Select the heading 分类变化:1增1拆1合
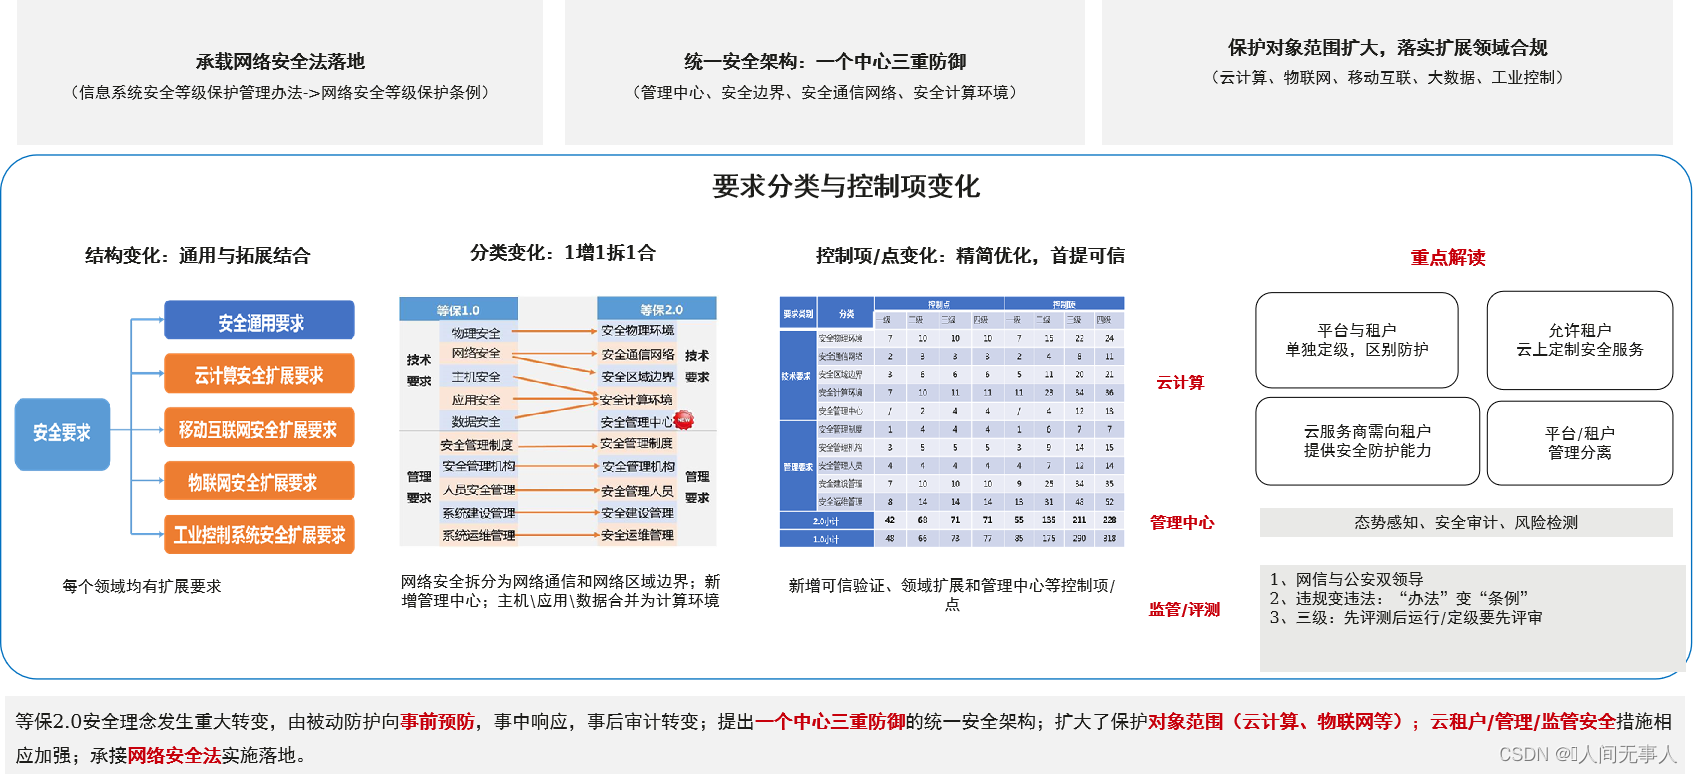 click(563, 253)
